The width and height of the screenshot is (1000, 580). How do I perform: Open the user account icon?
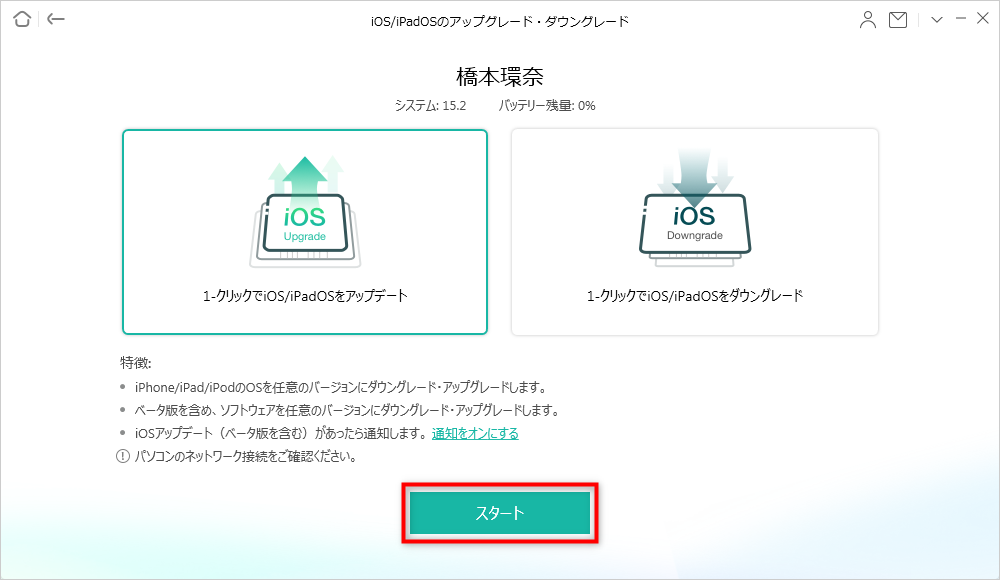pyautogui.click(x=867, y=20)
